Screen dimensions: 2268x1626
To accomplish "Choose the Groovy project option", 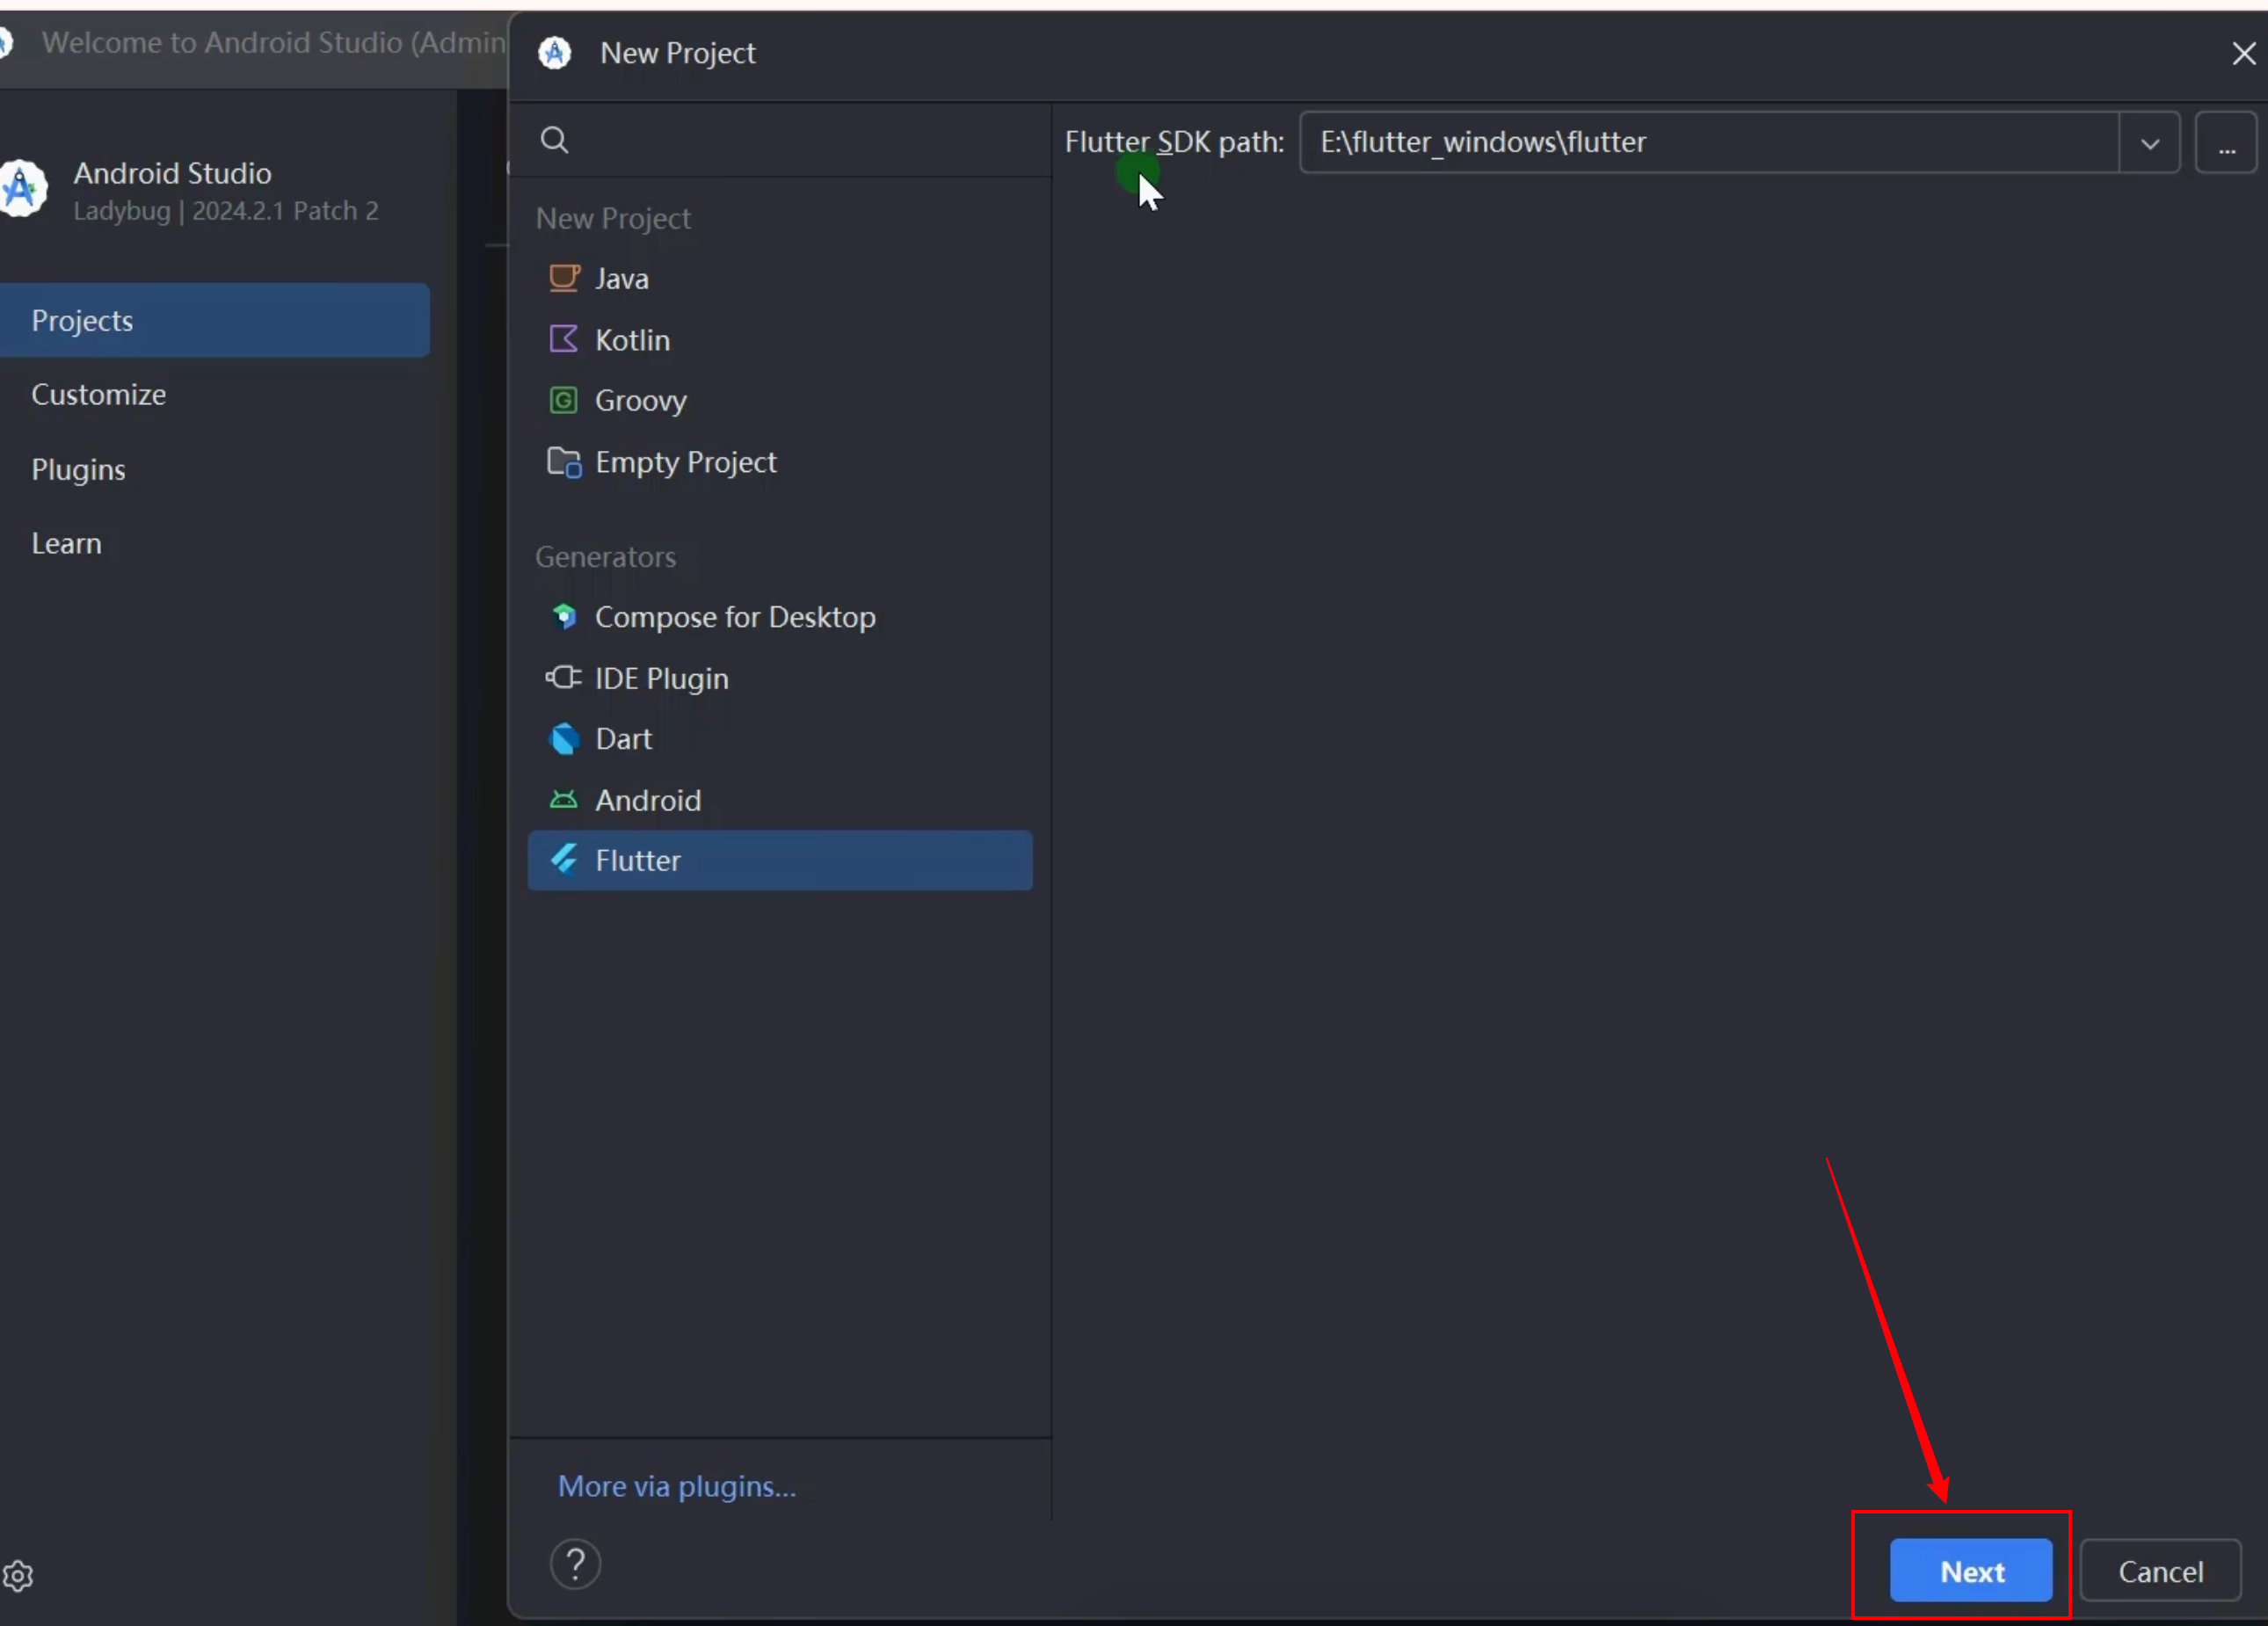I will point(780,400).
